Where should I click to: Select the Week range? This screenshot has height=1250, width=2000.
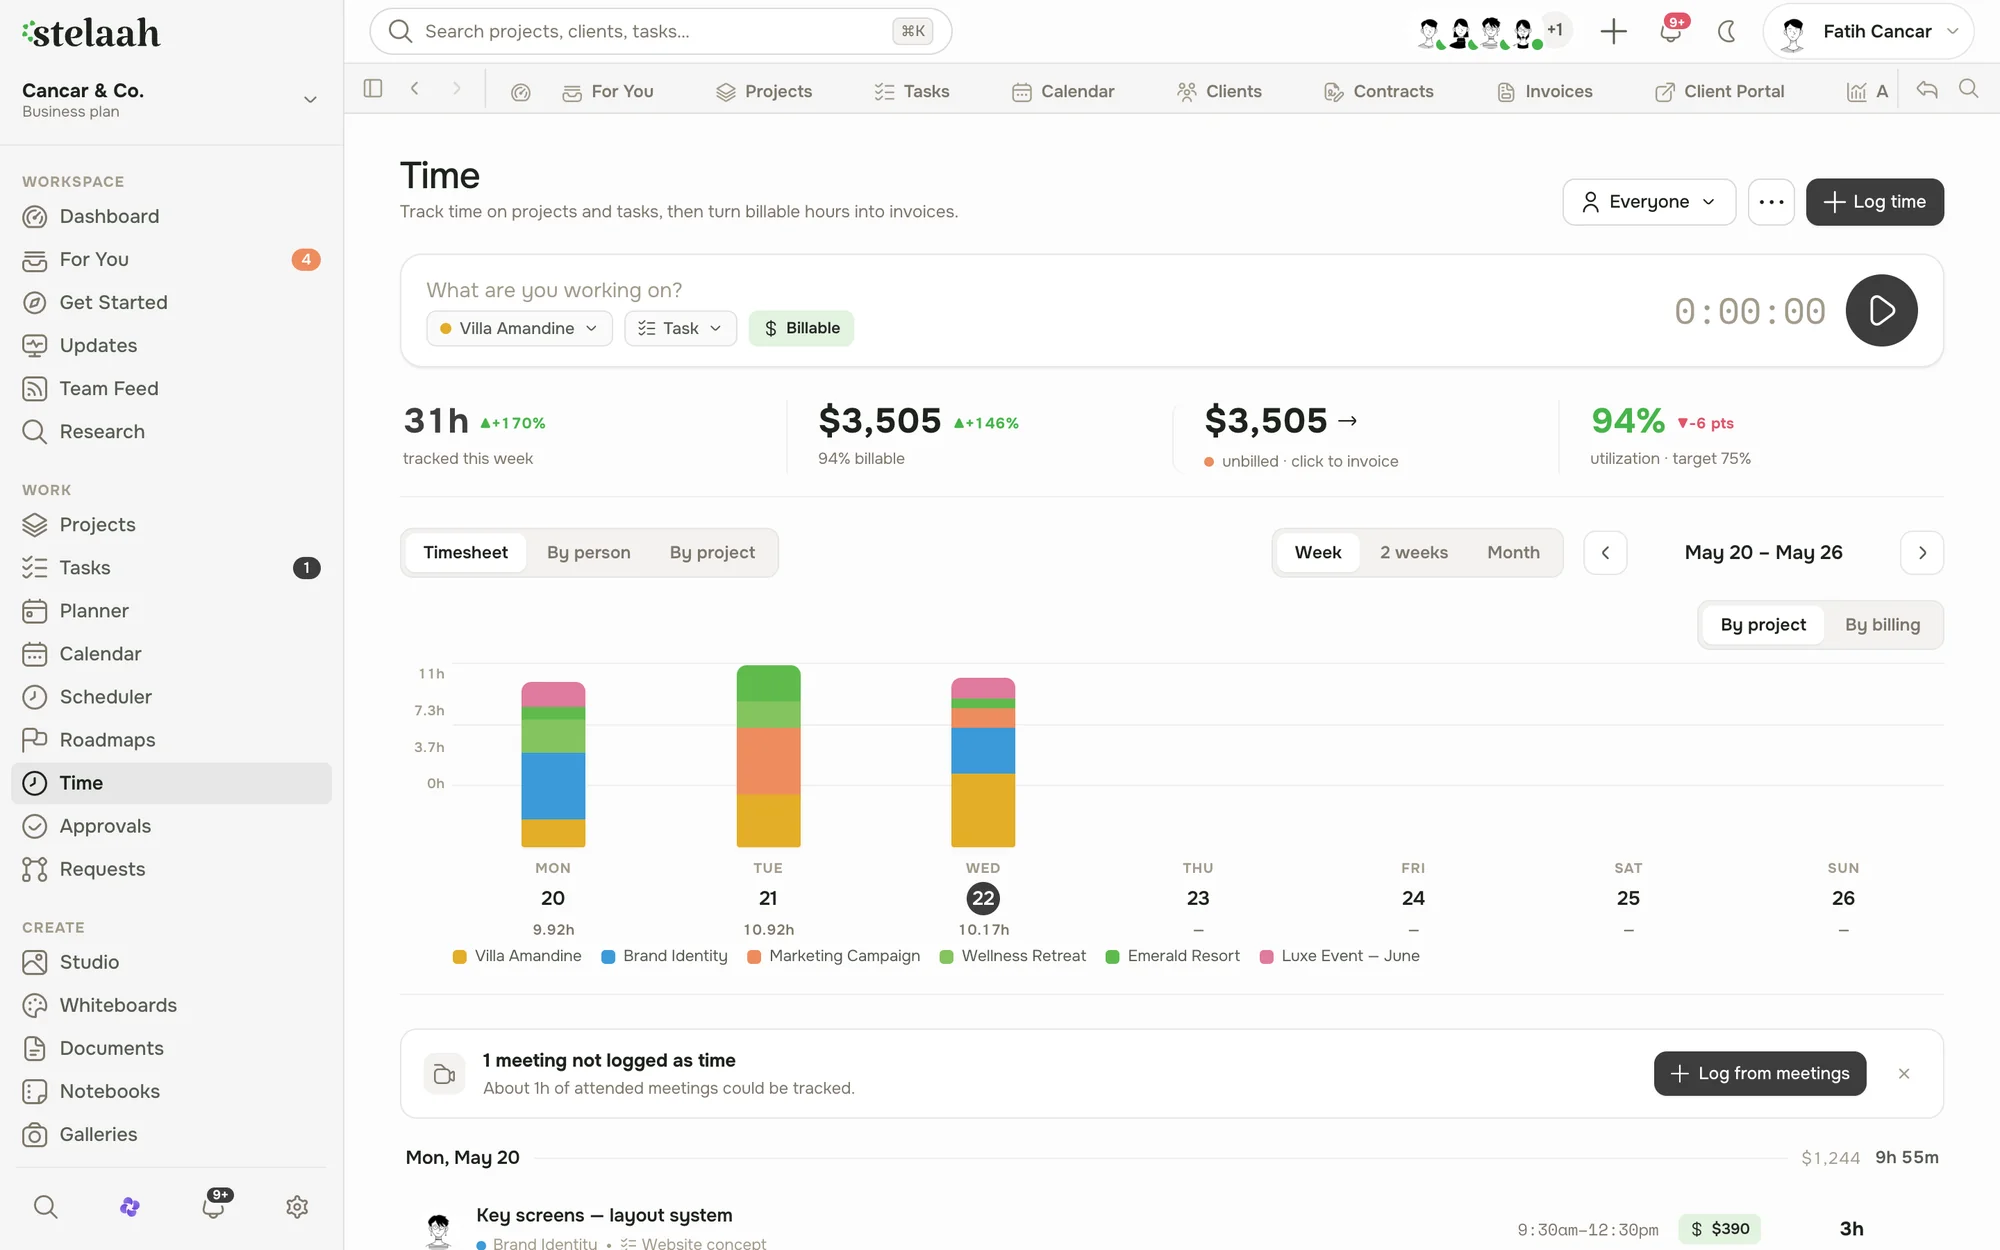(x=1318, y=552)
